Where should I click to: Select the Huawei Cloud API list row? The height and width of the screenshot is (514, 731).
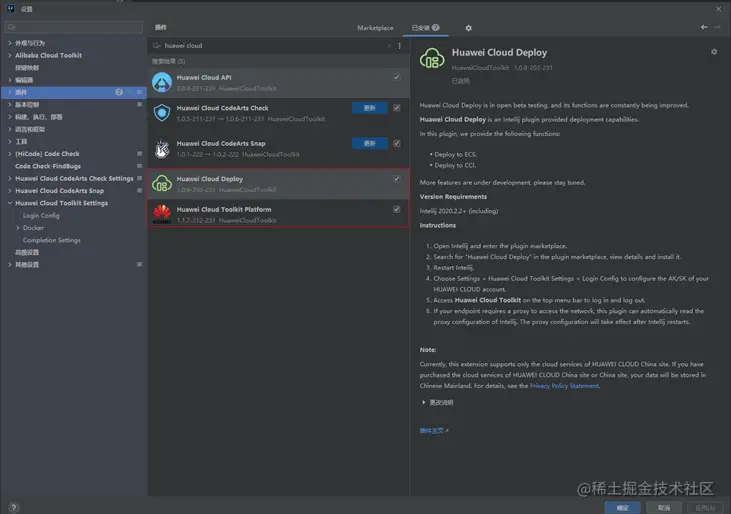pos(278,82)
